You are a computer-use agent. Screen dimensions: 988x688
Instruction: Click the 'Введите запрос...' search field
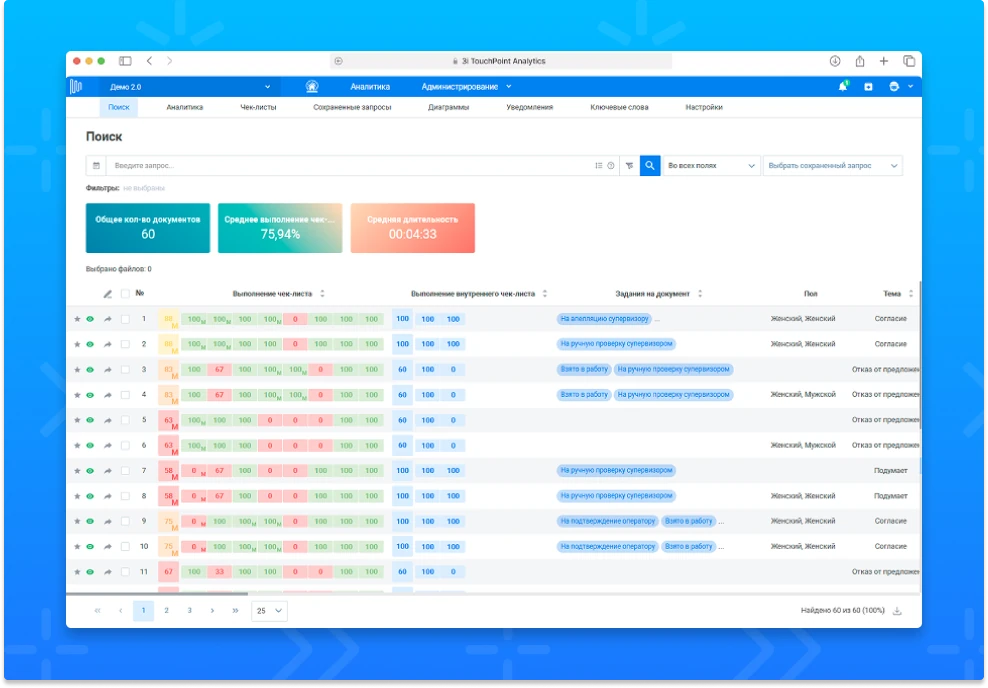(x=350, y=166)
